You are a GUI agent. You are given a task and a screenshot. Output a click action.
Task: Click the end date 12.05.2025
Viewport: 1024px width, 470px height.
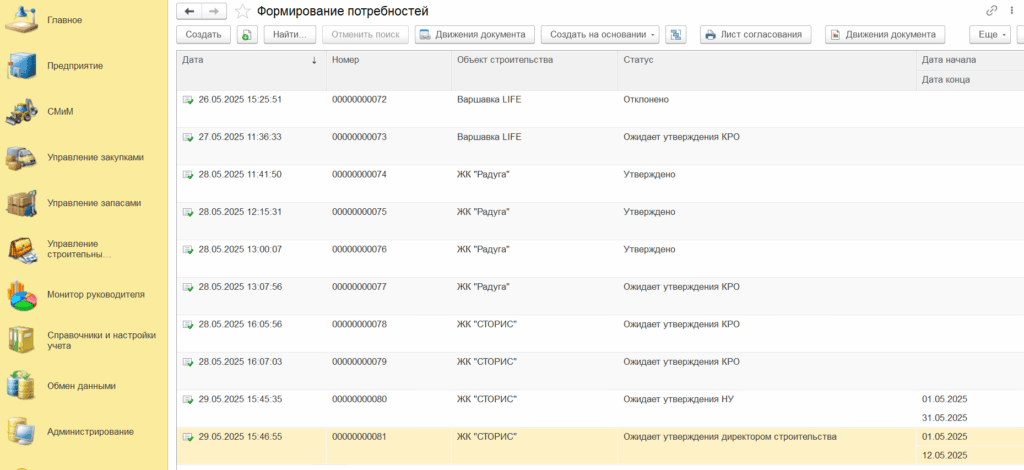click(944, 455)
